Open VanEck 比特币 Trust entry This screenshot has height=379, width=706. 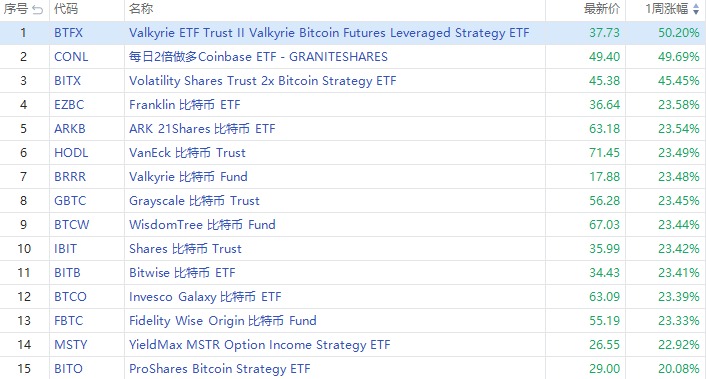pyautogui.click(x=187, y=153)
